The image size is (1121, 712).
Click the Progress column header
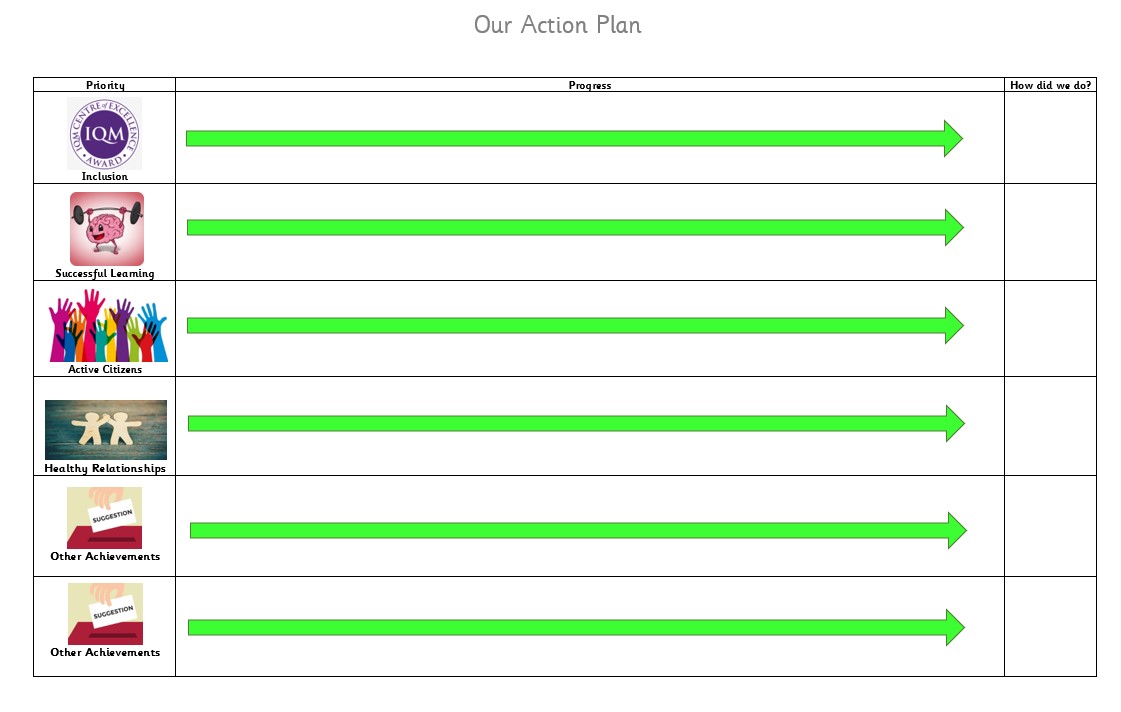point(589,85)
